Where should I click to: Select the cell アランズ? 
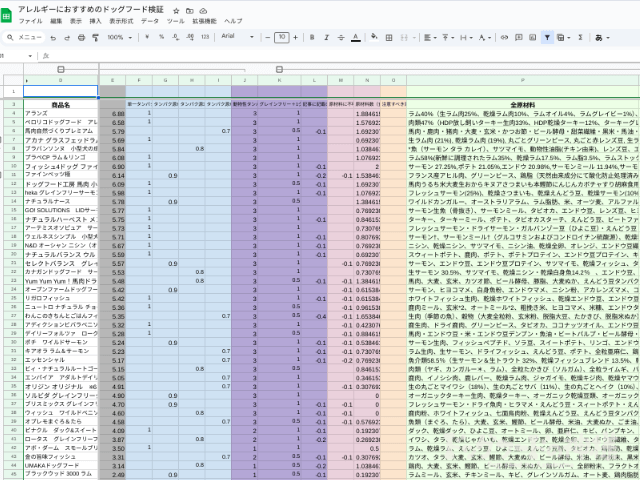pos(61,113)
